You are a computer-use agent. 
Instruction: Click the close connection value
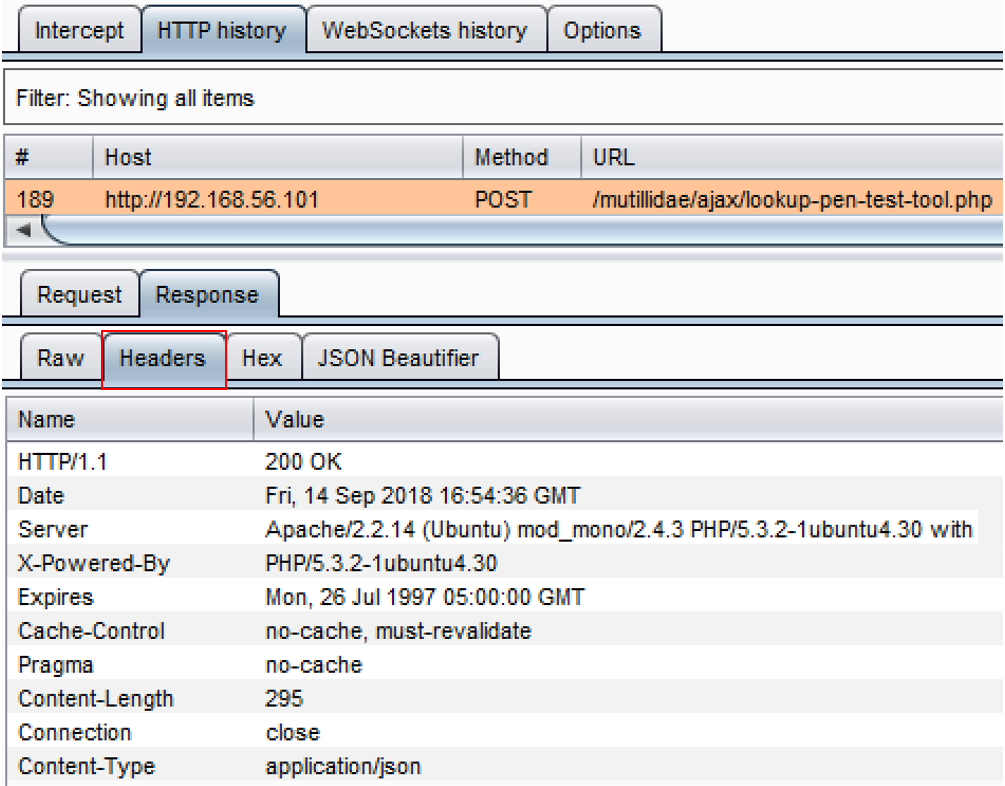(x=292, y=732)
